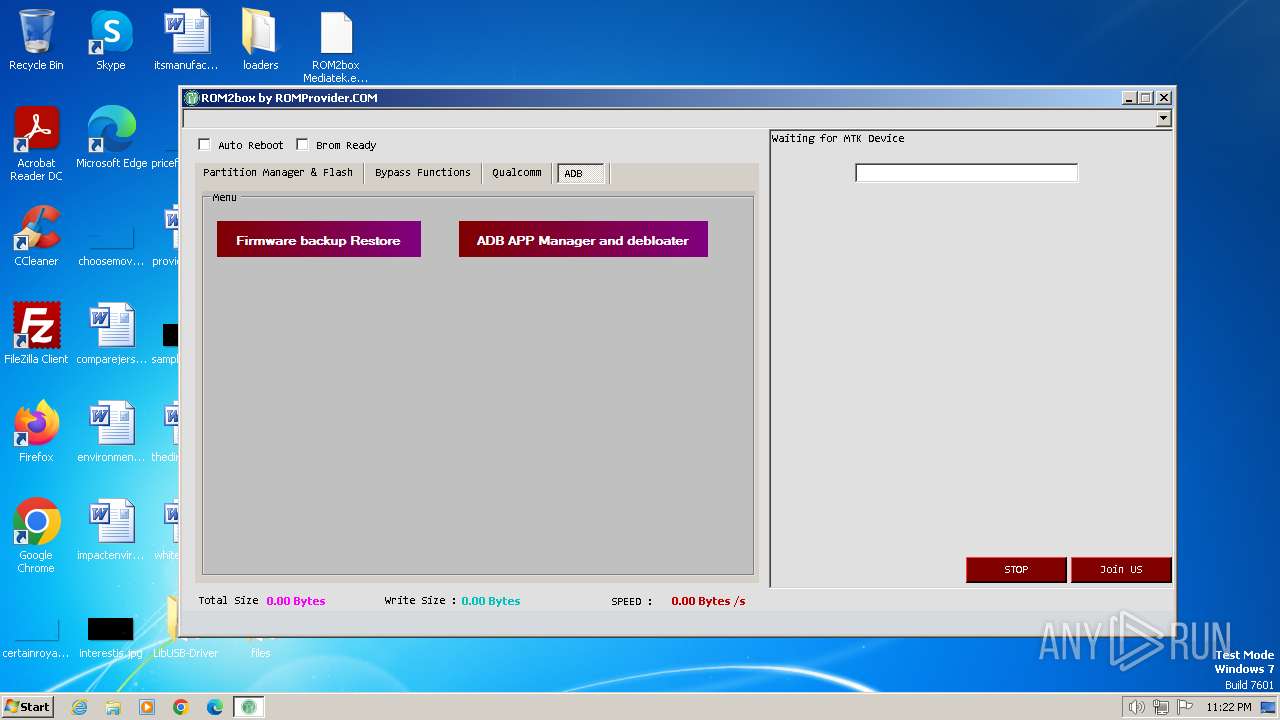Click the empty field under Waiting for MTK Device
Viewport: 1280px width, 720px height.
pyautogui.click(x=967, y=173)
